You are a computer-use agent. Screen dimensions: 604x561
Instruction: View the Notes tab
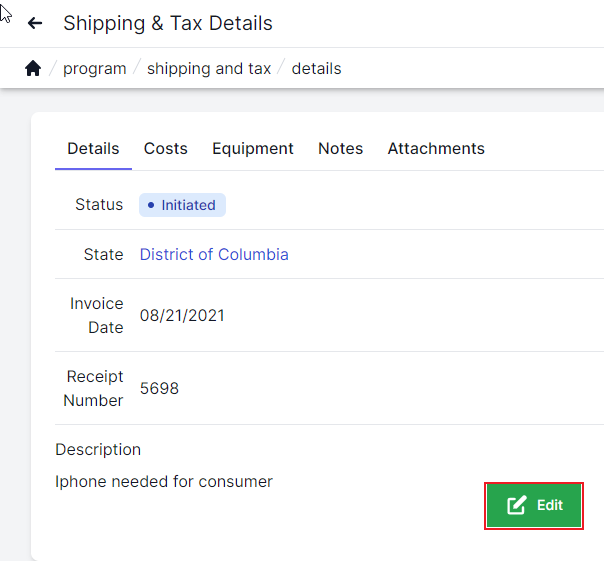click(x=340, y=148)
